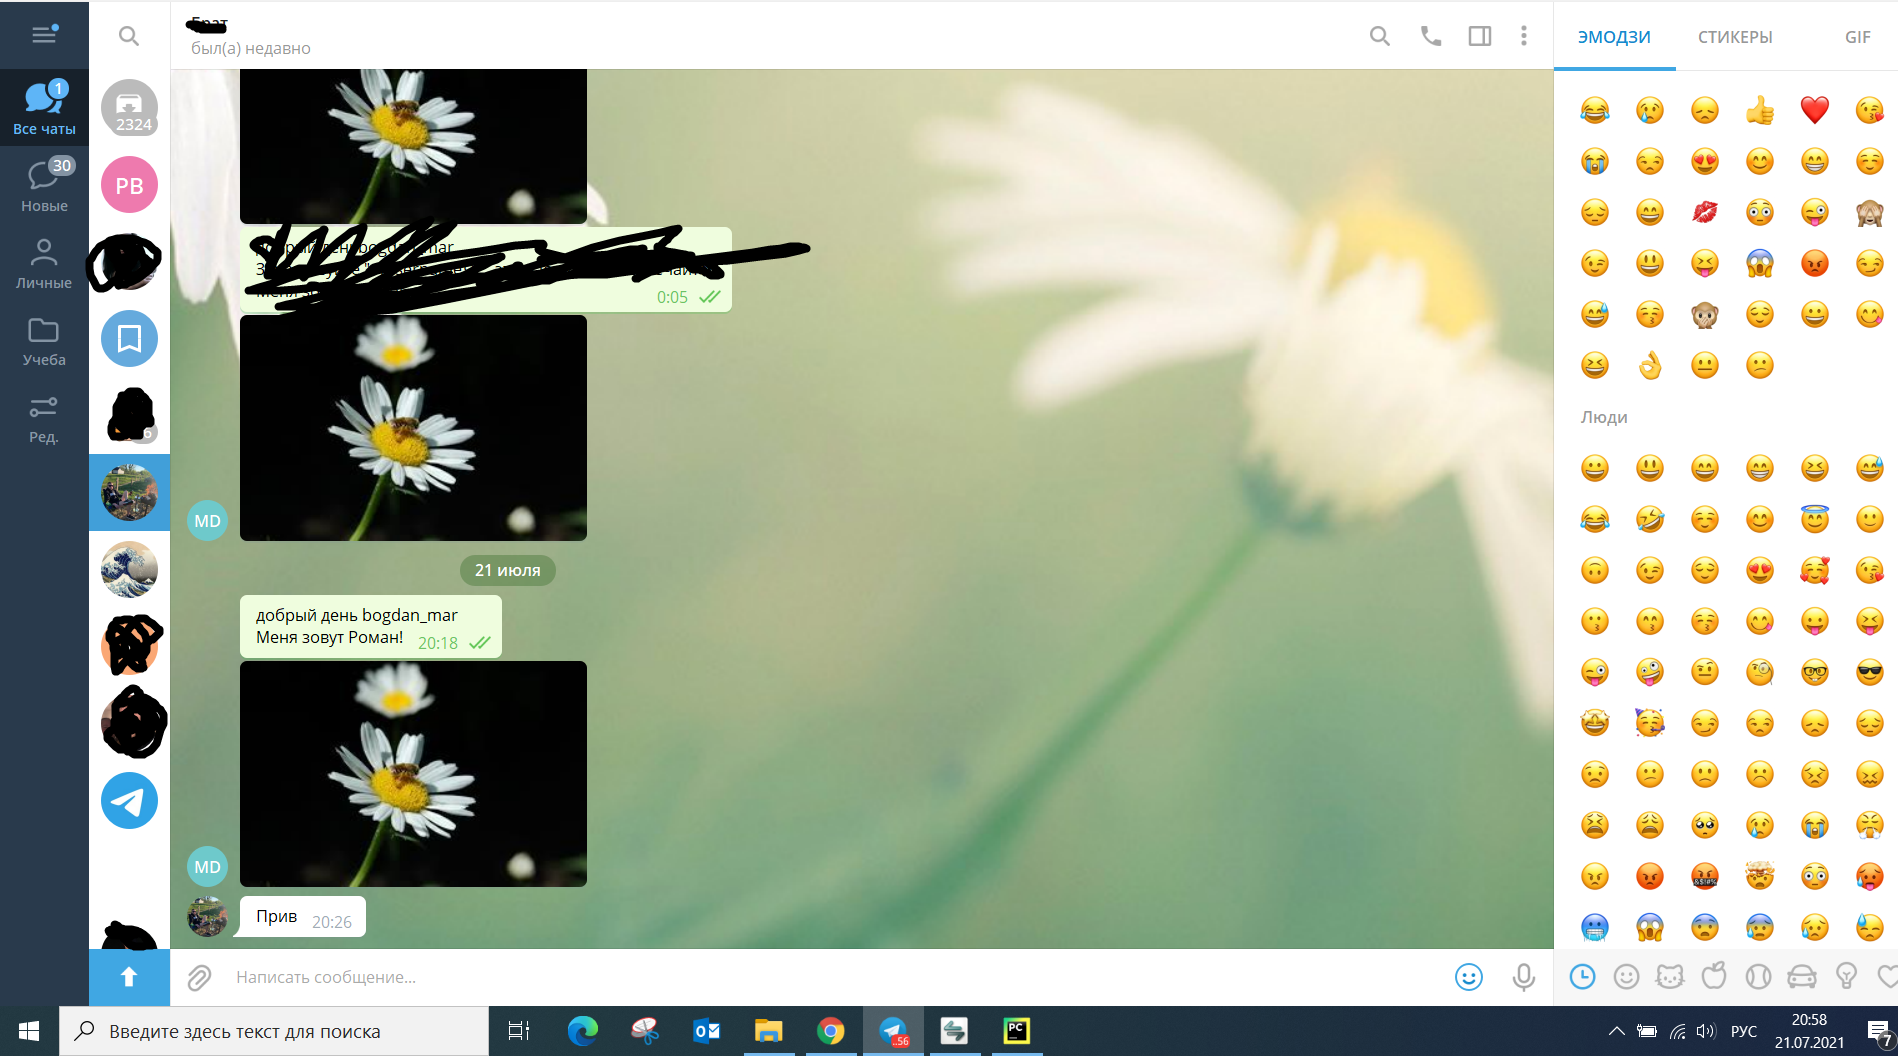Choose the sunglasses face emoji
The image size is (1898, 1056).
(x=1869, y=672)
